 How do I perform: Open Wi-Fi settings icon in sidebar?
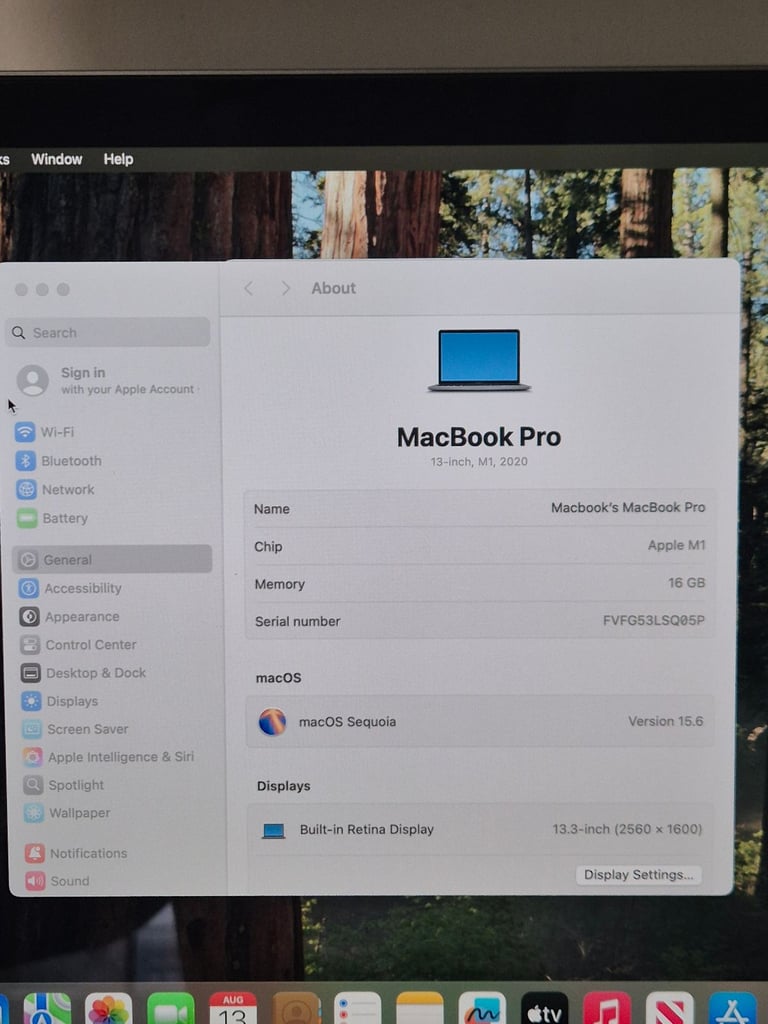coord(25,432)
